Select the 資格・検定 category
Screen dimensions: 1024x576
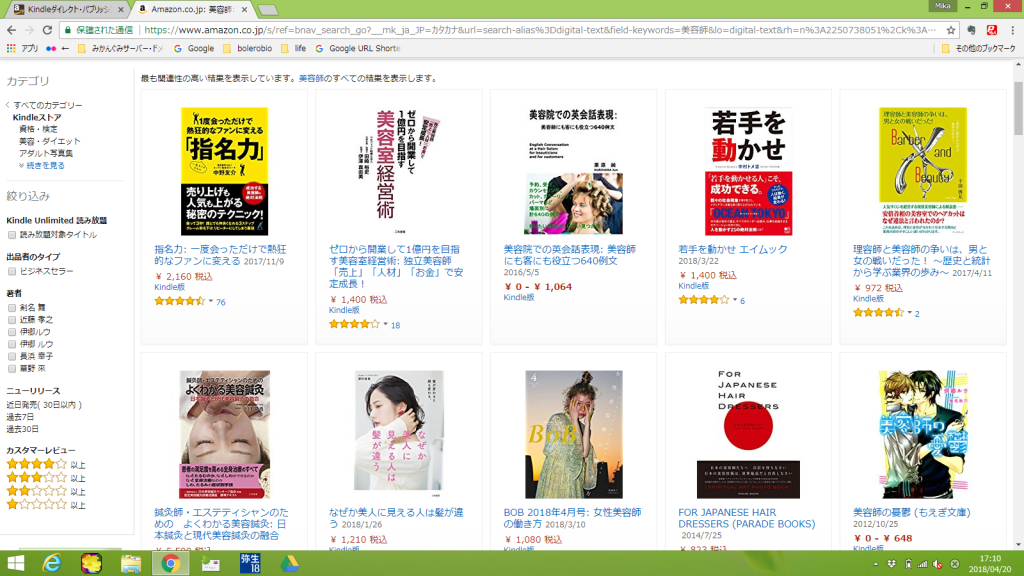(38, 129)
